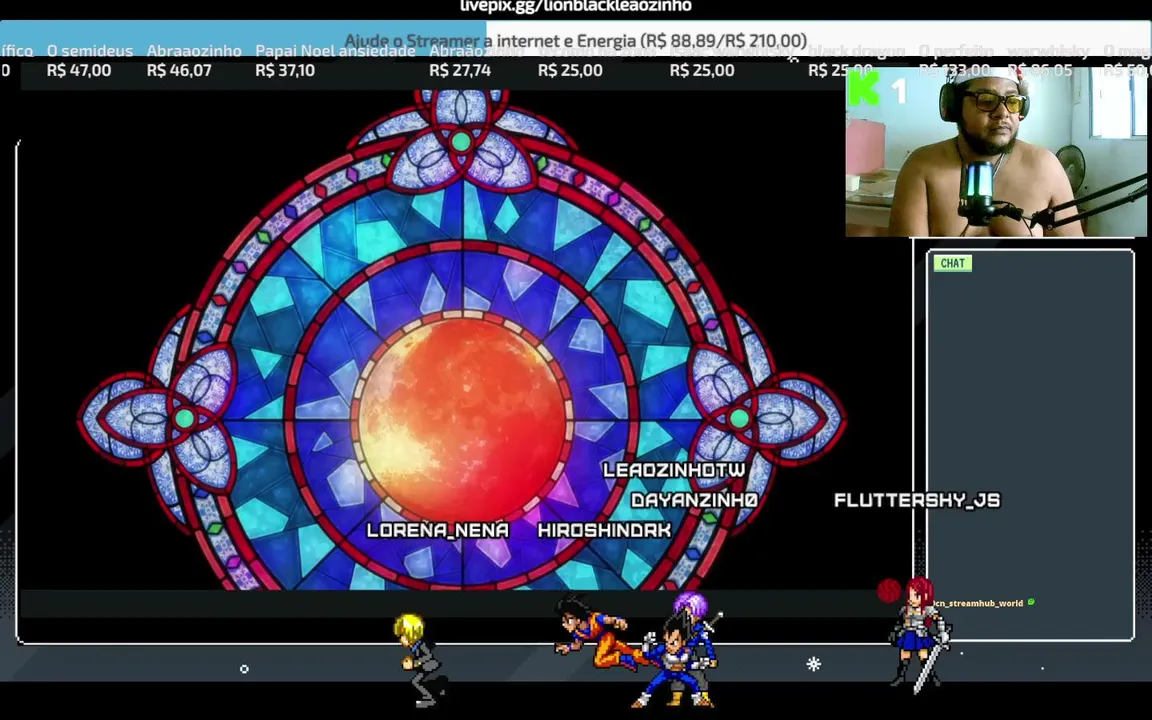Click the internet and energy donation goal bar
Screen dimensions: 1152x720
click(x=575, y=40)
